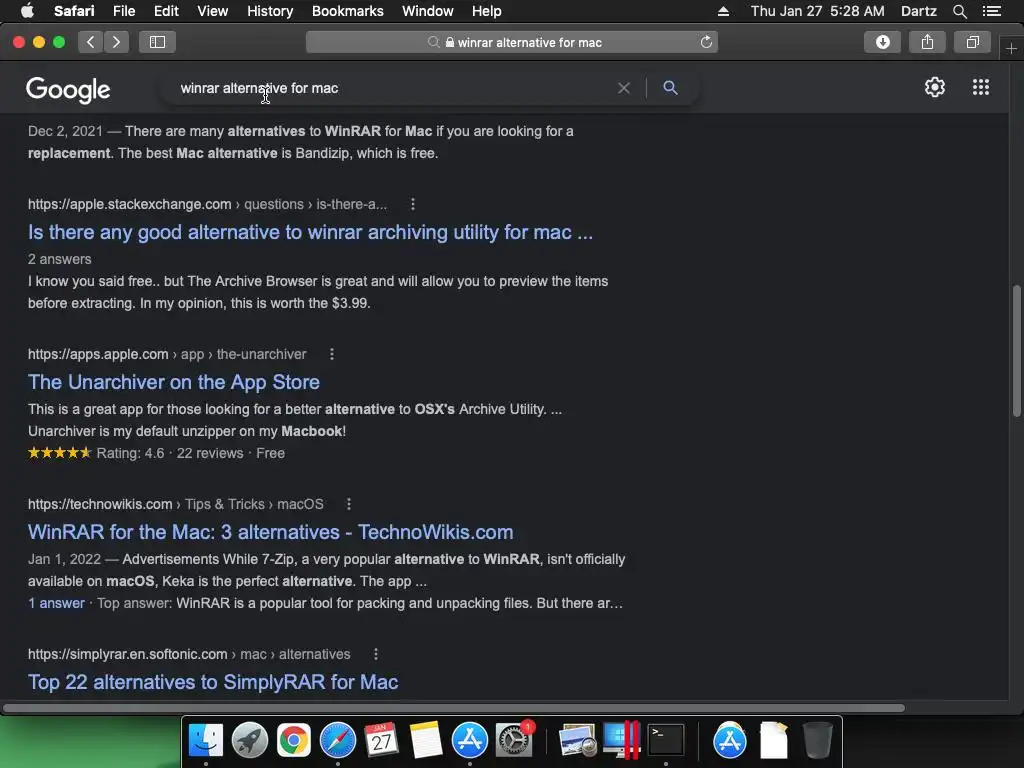Open Notes from the Dock
The image size is (1024, 768).
coord(426,741)
